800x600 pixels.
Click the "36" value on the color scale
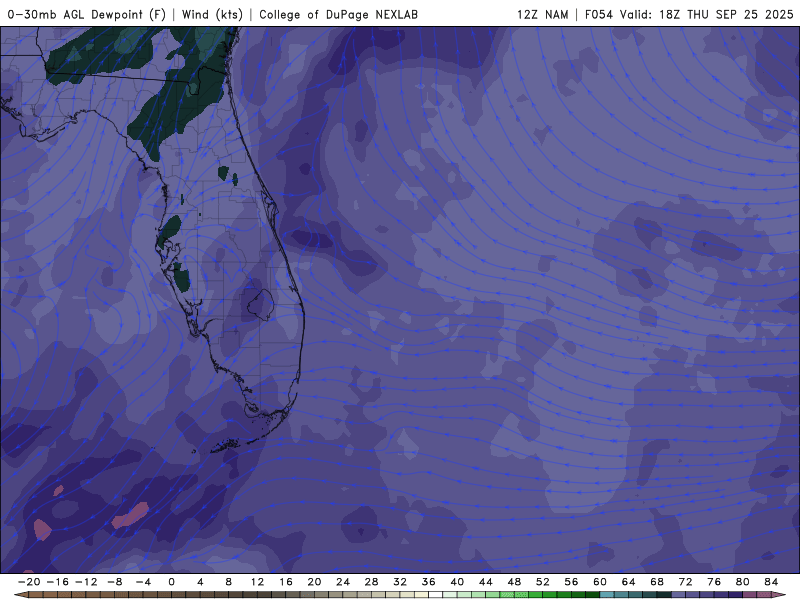pos(429,582)
